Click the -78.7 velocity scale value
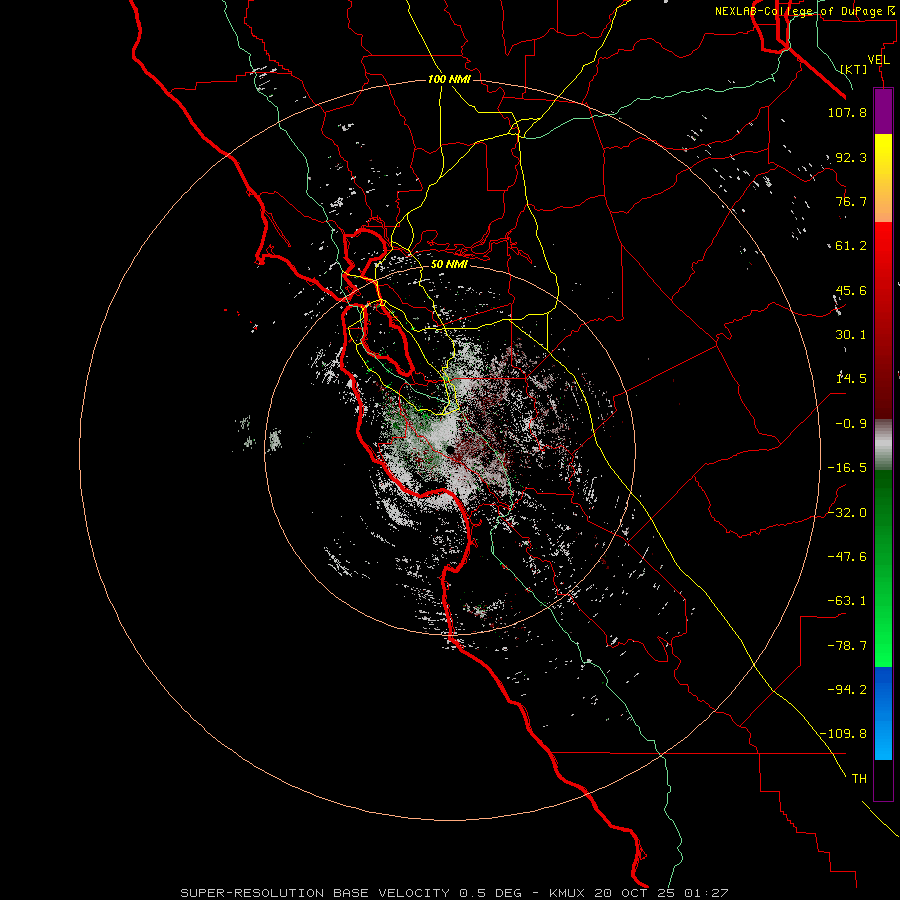Image resolution: width=900 pixels, height=900 pixels. coord(847,646)
